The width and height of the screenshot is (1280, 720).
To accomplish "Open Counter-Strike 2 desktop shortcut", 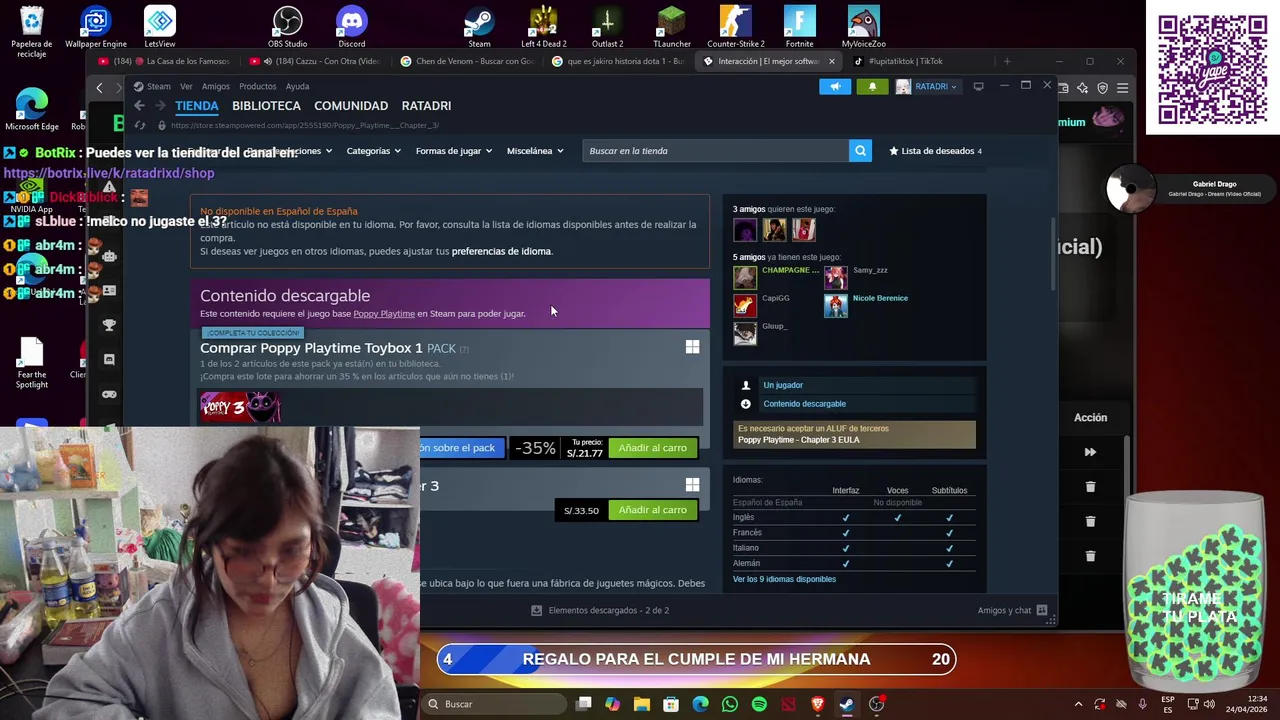I will coord(735,27).
